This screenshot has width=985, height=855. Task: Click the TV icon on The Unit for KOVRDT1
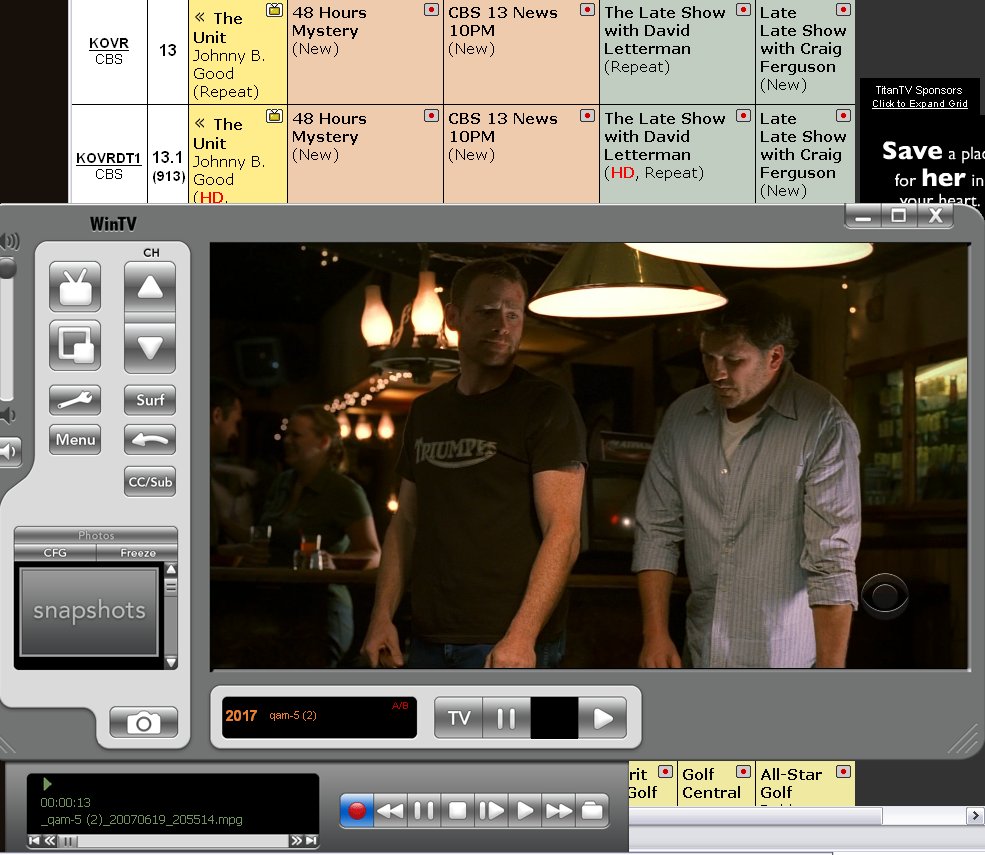(x=275, y=116)
